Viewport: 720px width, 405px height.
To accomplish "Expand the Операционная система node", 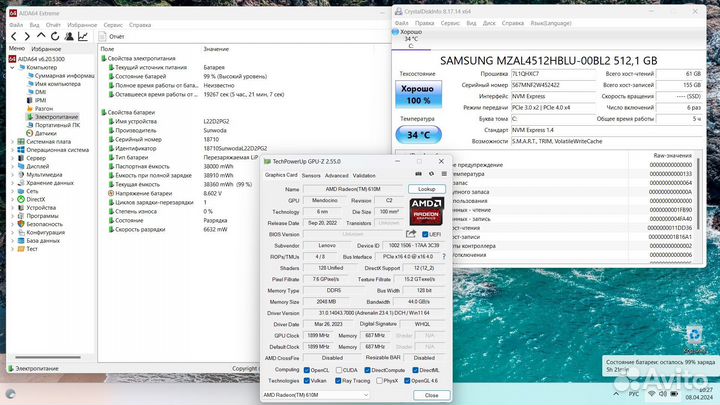I will [x=12, y=150].
